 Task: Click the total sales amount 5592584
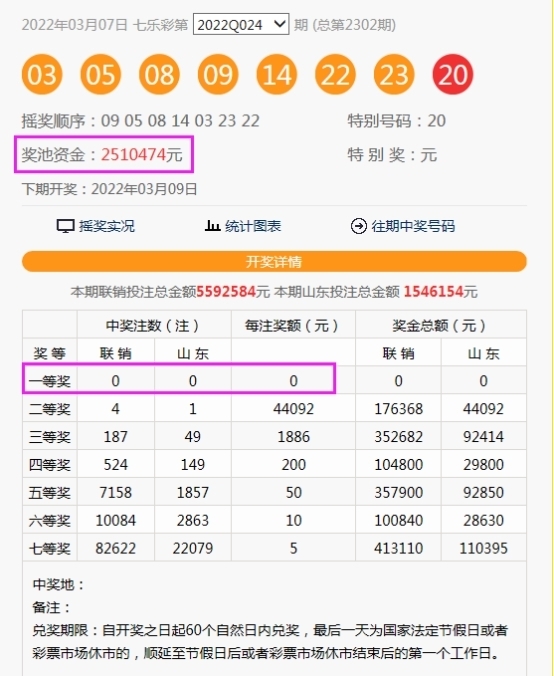[x=226, y=292]
